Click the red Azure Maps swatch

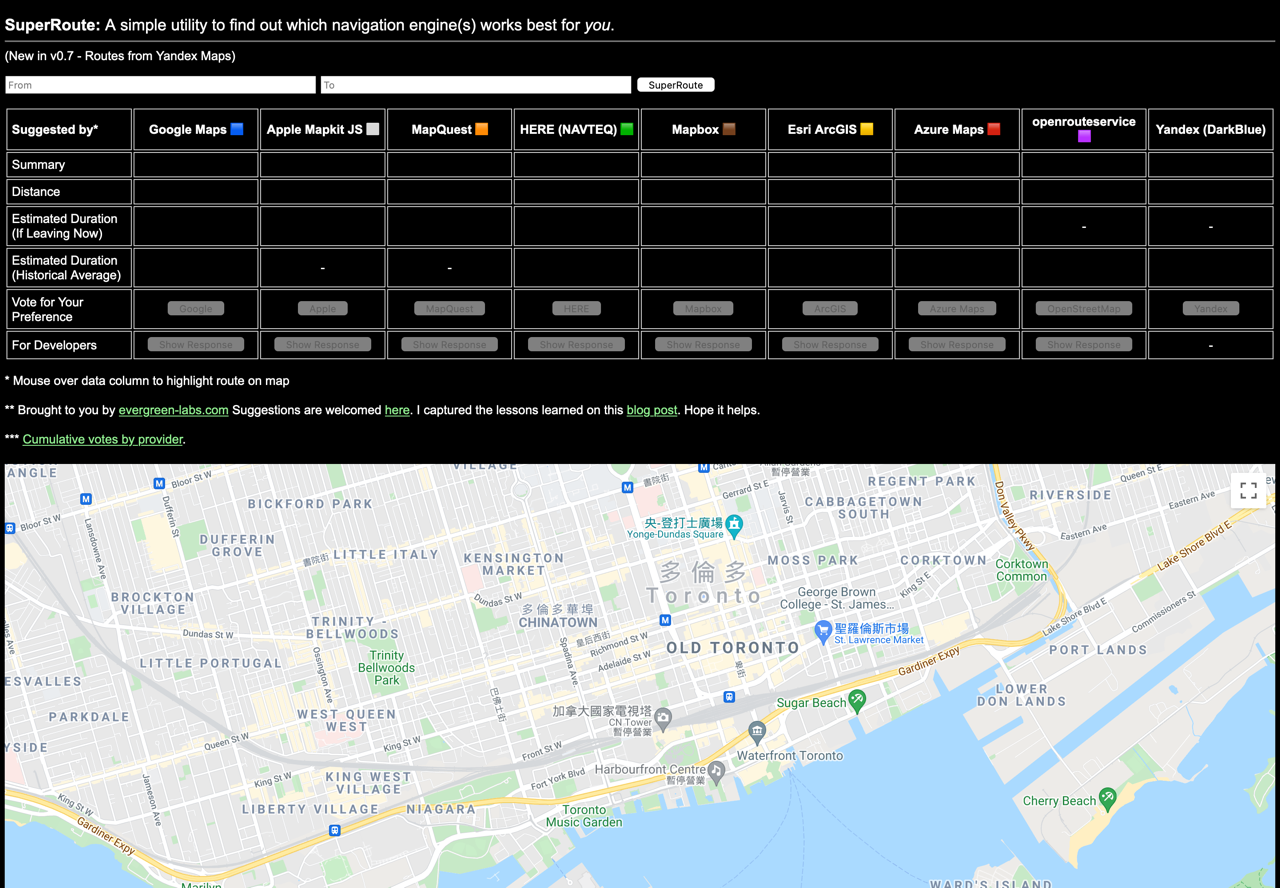[994, 129]
